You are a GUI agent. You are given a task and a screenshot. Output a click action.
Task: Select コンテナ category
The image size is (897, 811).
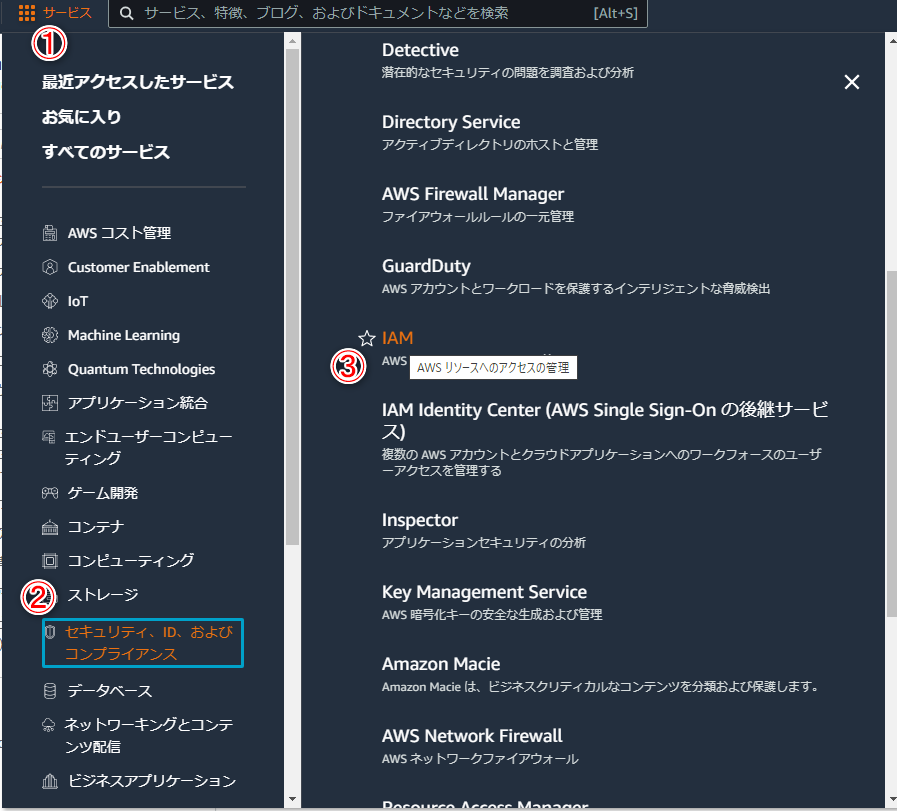tap(96, 527)
